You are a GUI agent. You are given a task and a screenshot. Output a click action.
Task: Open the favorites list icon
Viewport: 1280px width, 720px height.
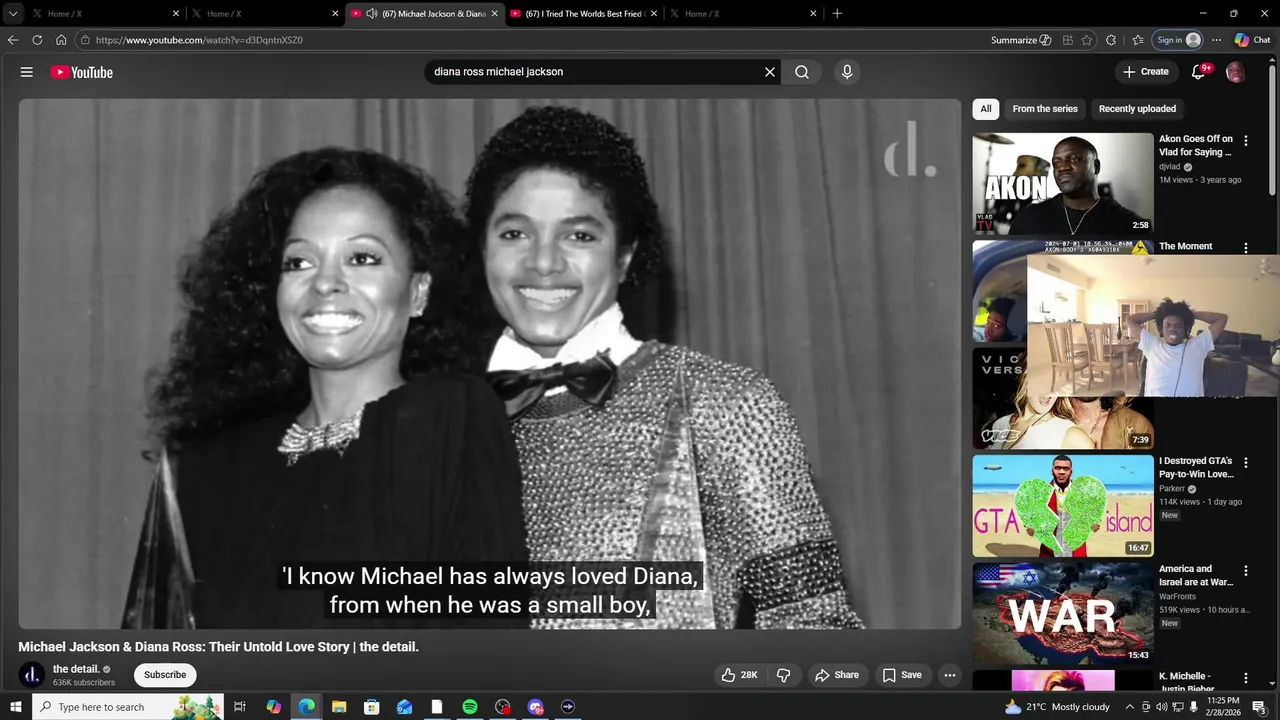click(x=1138, y=40)
